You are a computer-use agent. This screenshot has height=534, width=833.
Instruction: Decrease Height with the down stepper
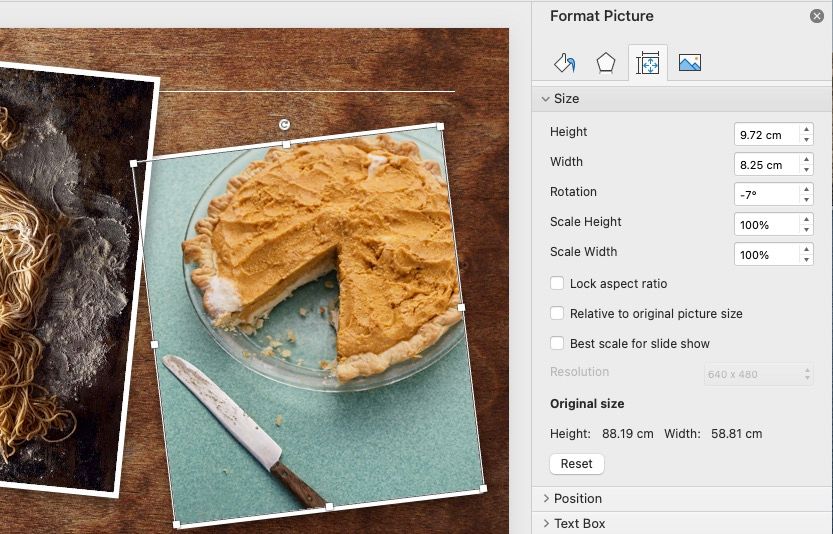(x=806, y=140)
